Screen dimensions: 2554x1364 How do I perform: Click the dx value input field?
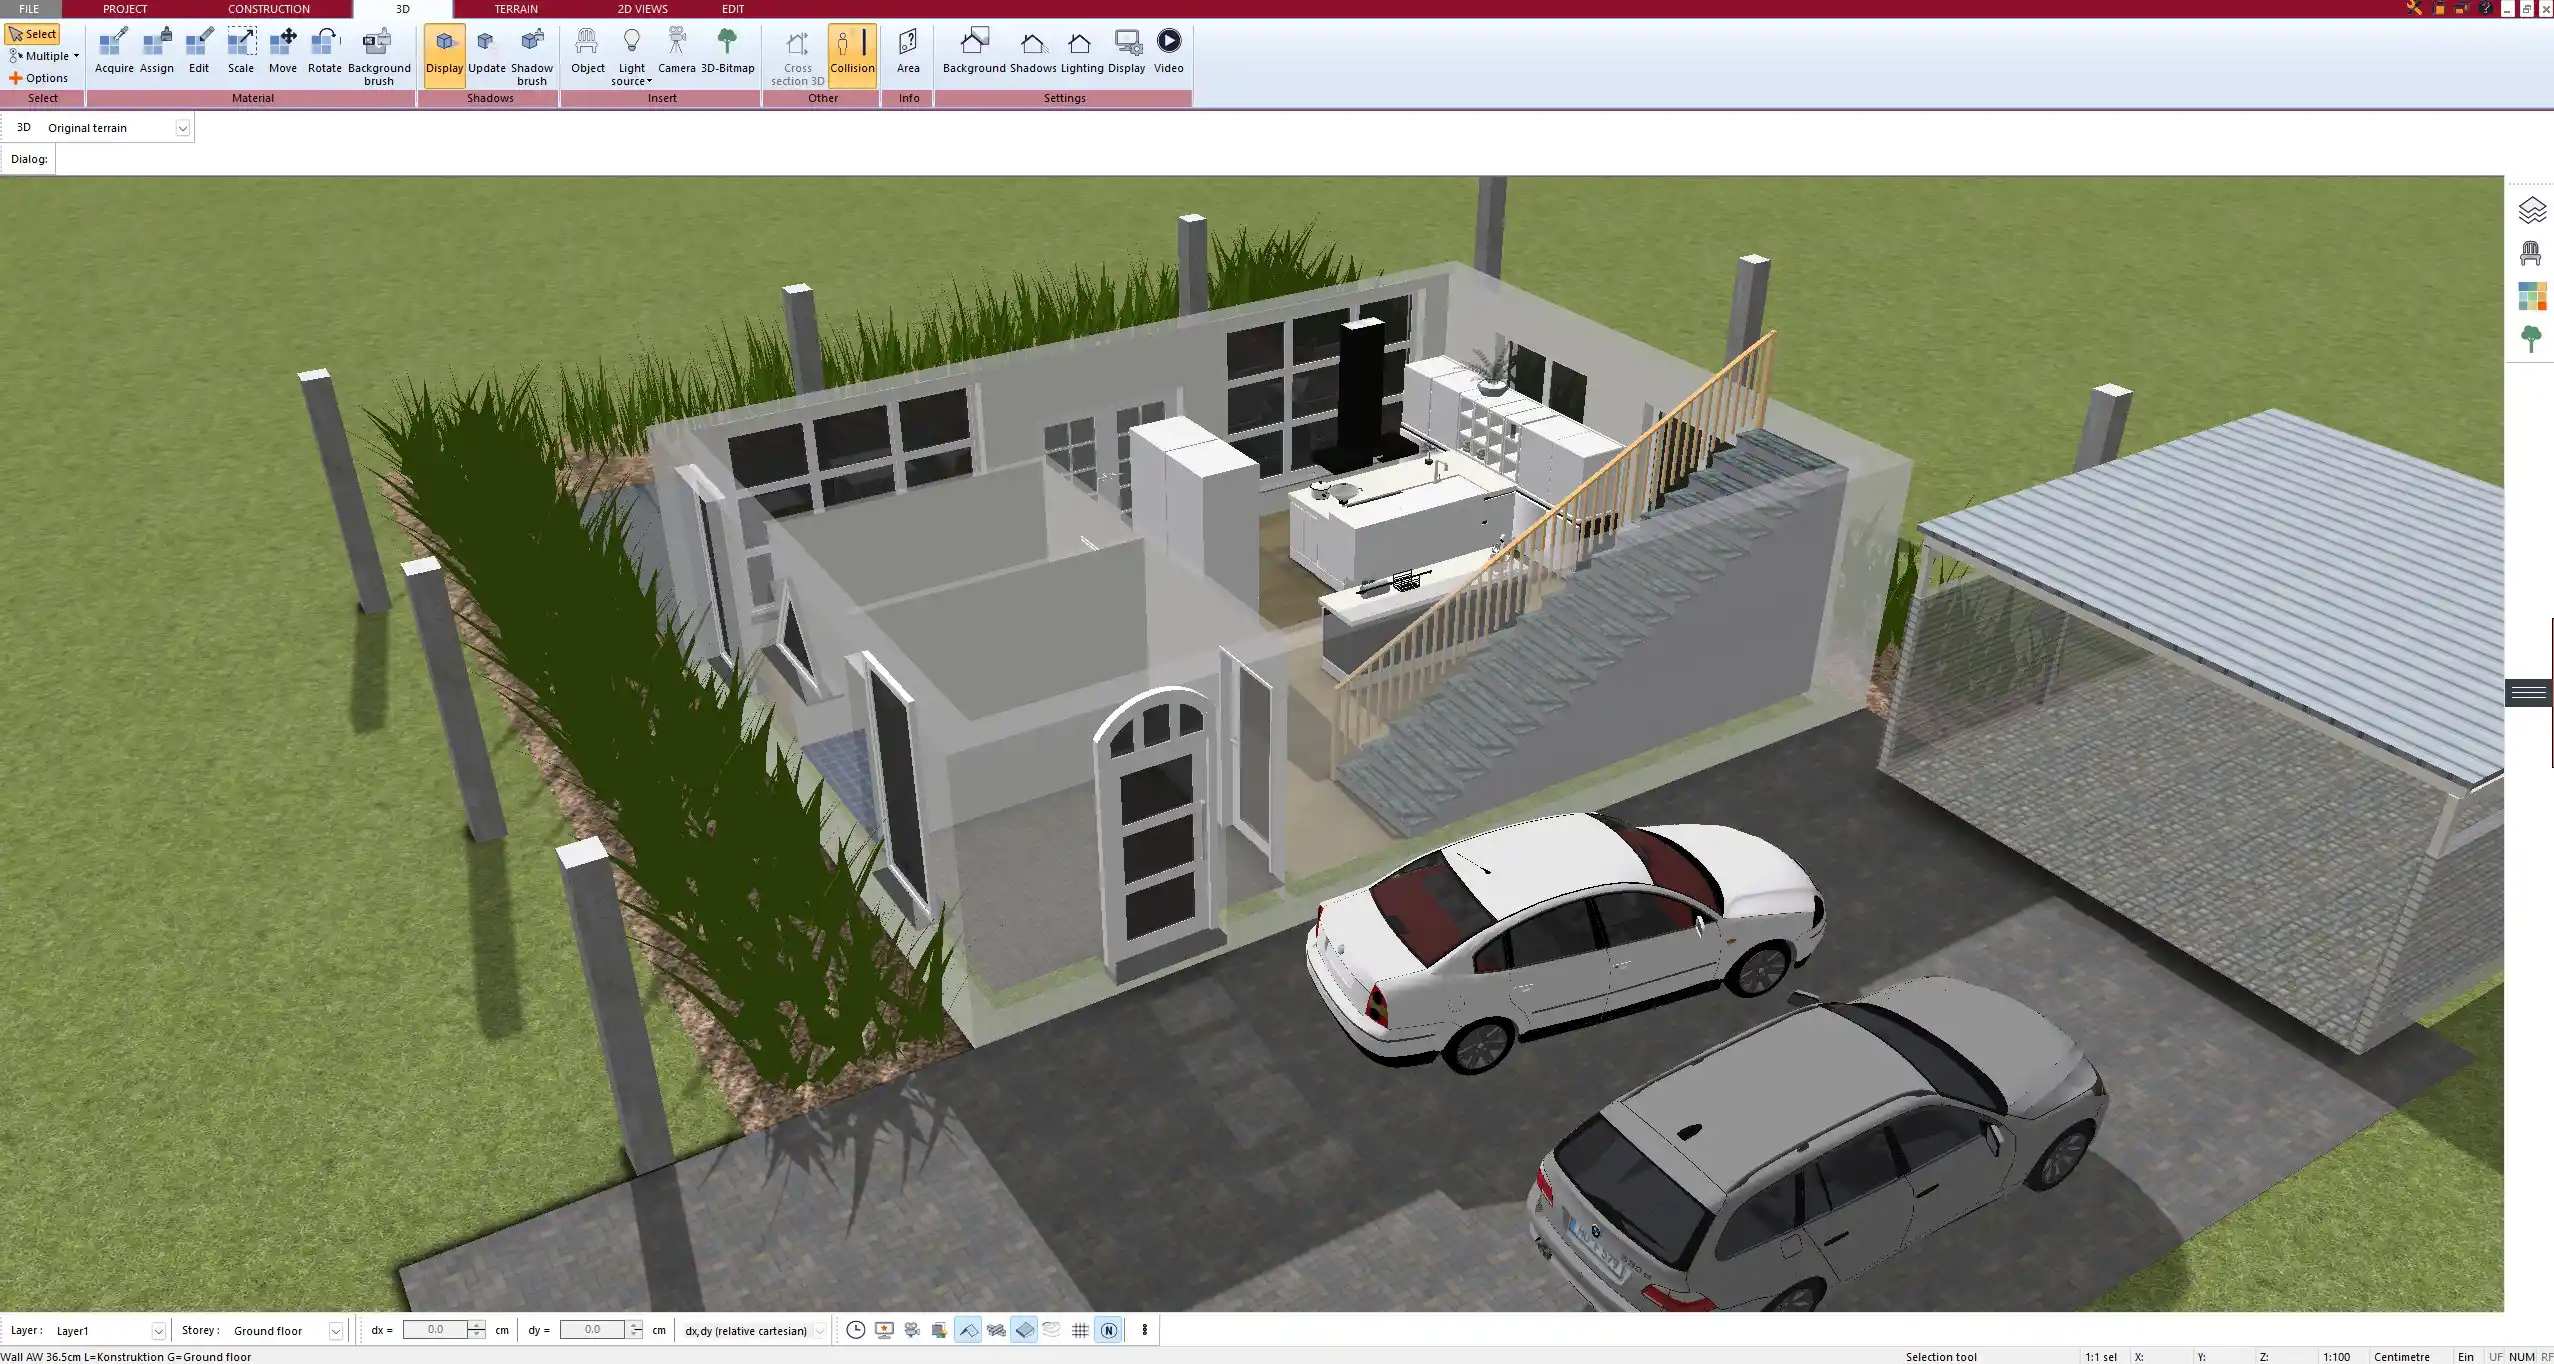[435, 1330]
